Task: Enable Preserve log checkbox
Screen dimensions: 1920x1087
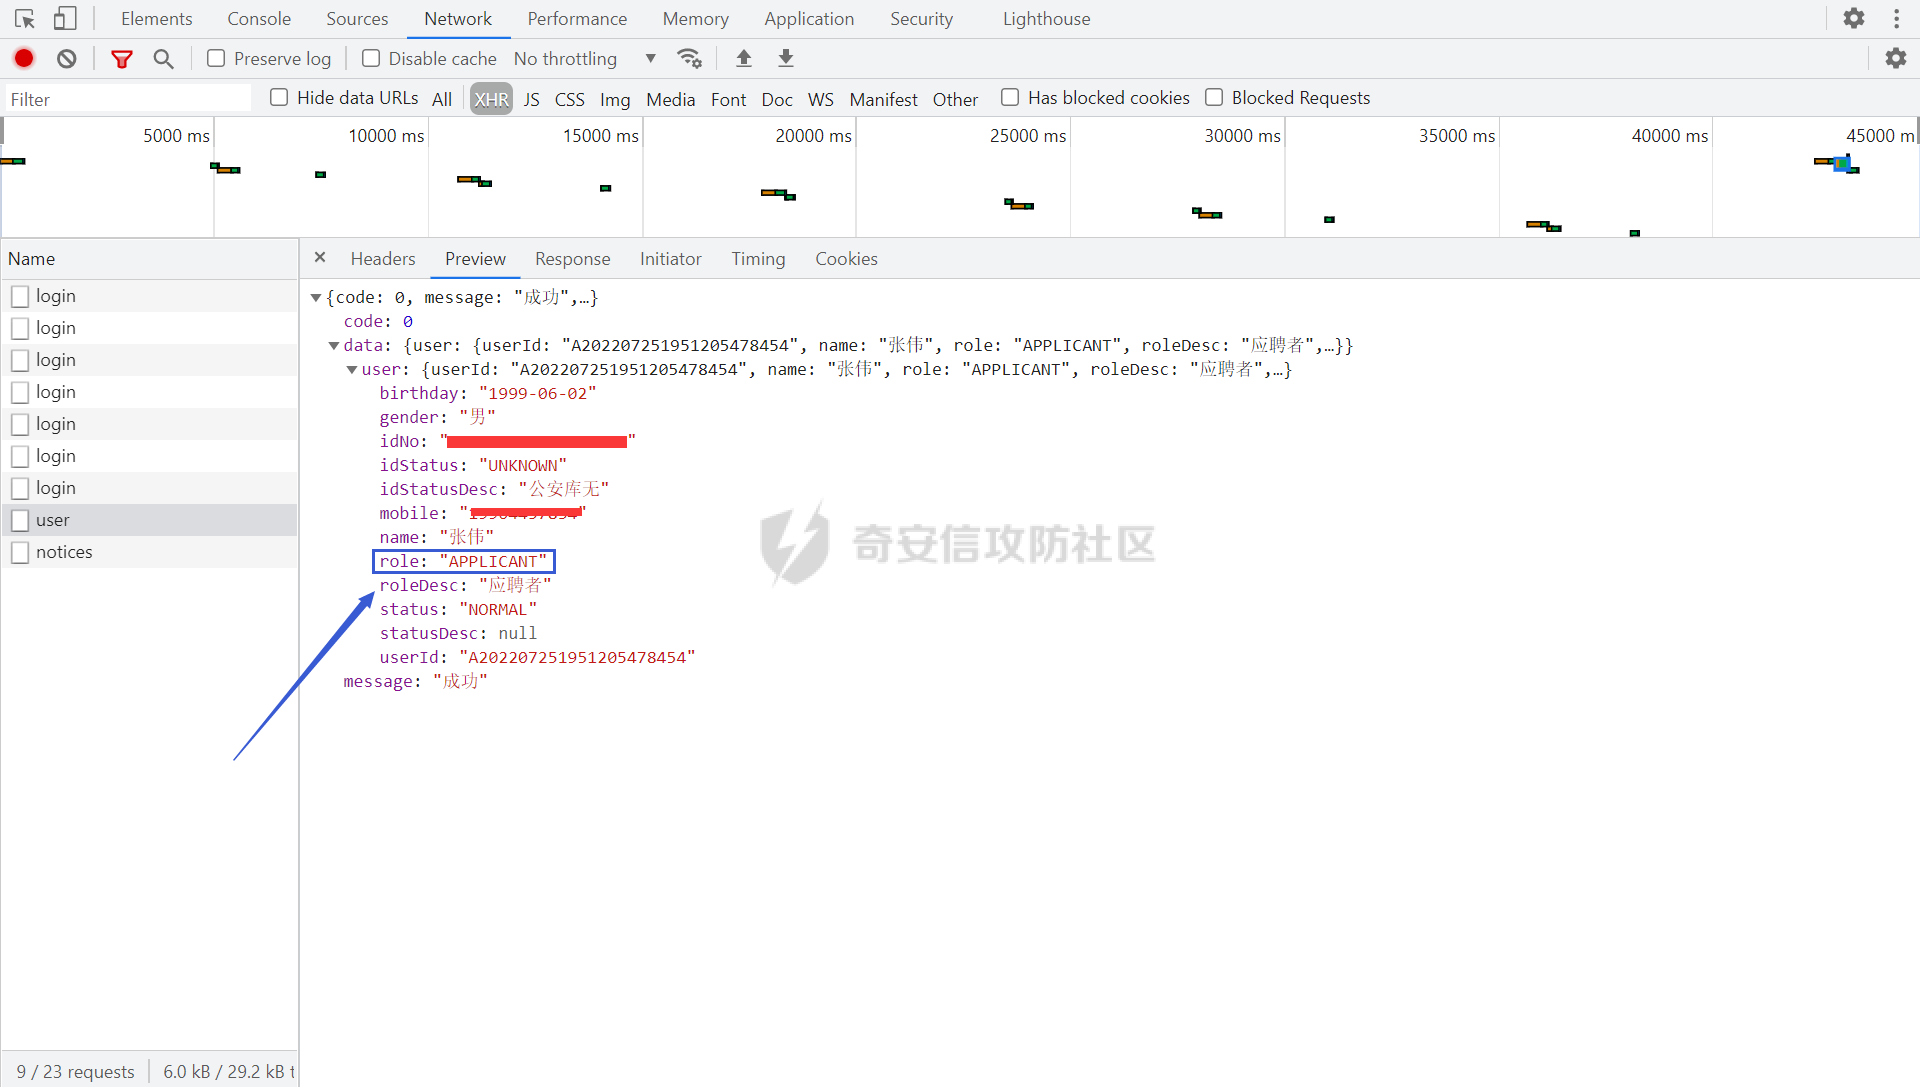Action: (x=216, y=58)
